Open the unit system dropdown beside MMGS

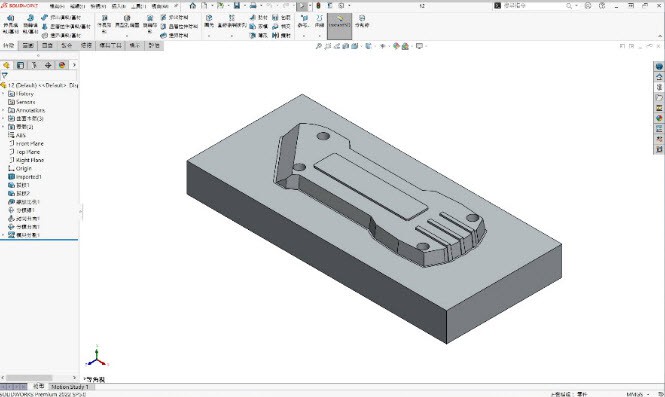[648, 394]
